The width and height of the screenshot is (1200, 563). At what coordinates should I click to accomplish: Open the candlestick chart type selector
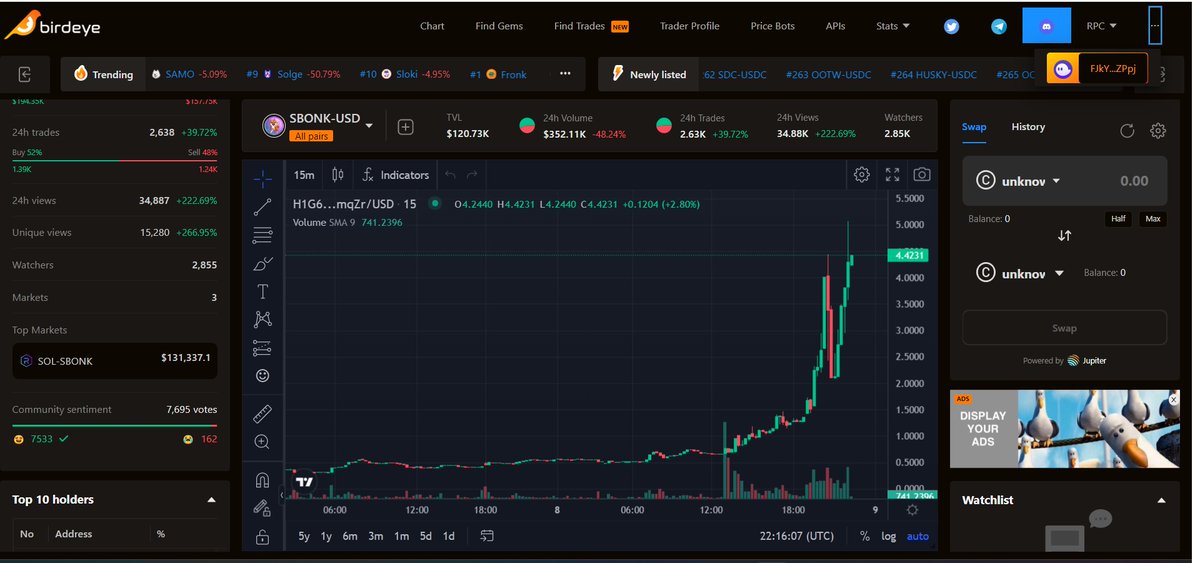338,175
